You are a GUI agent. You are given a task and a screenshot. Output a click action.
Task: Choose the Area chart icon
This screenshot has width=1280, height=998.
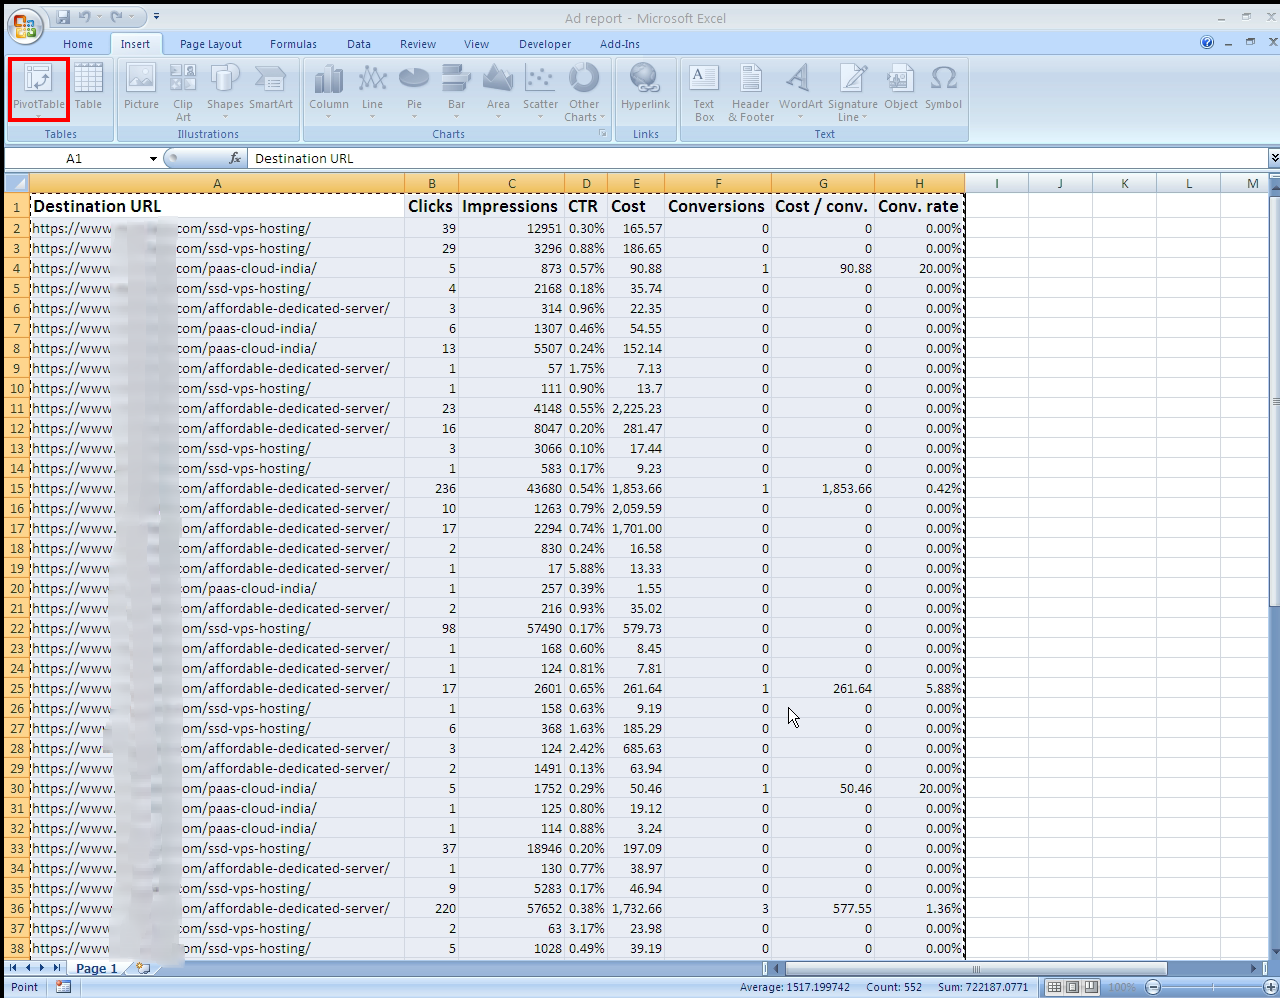coord(498,89)
